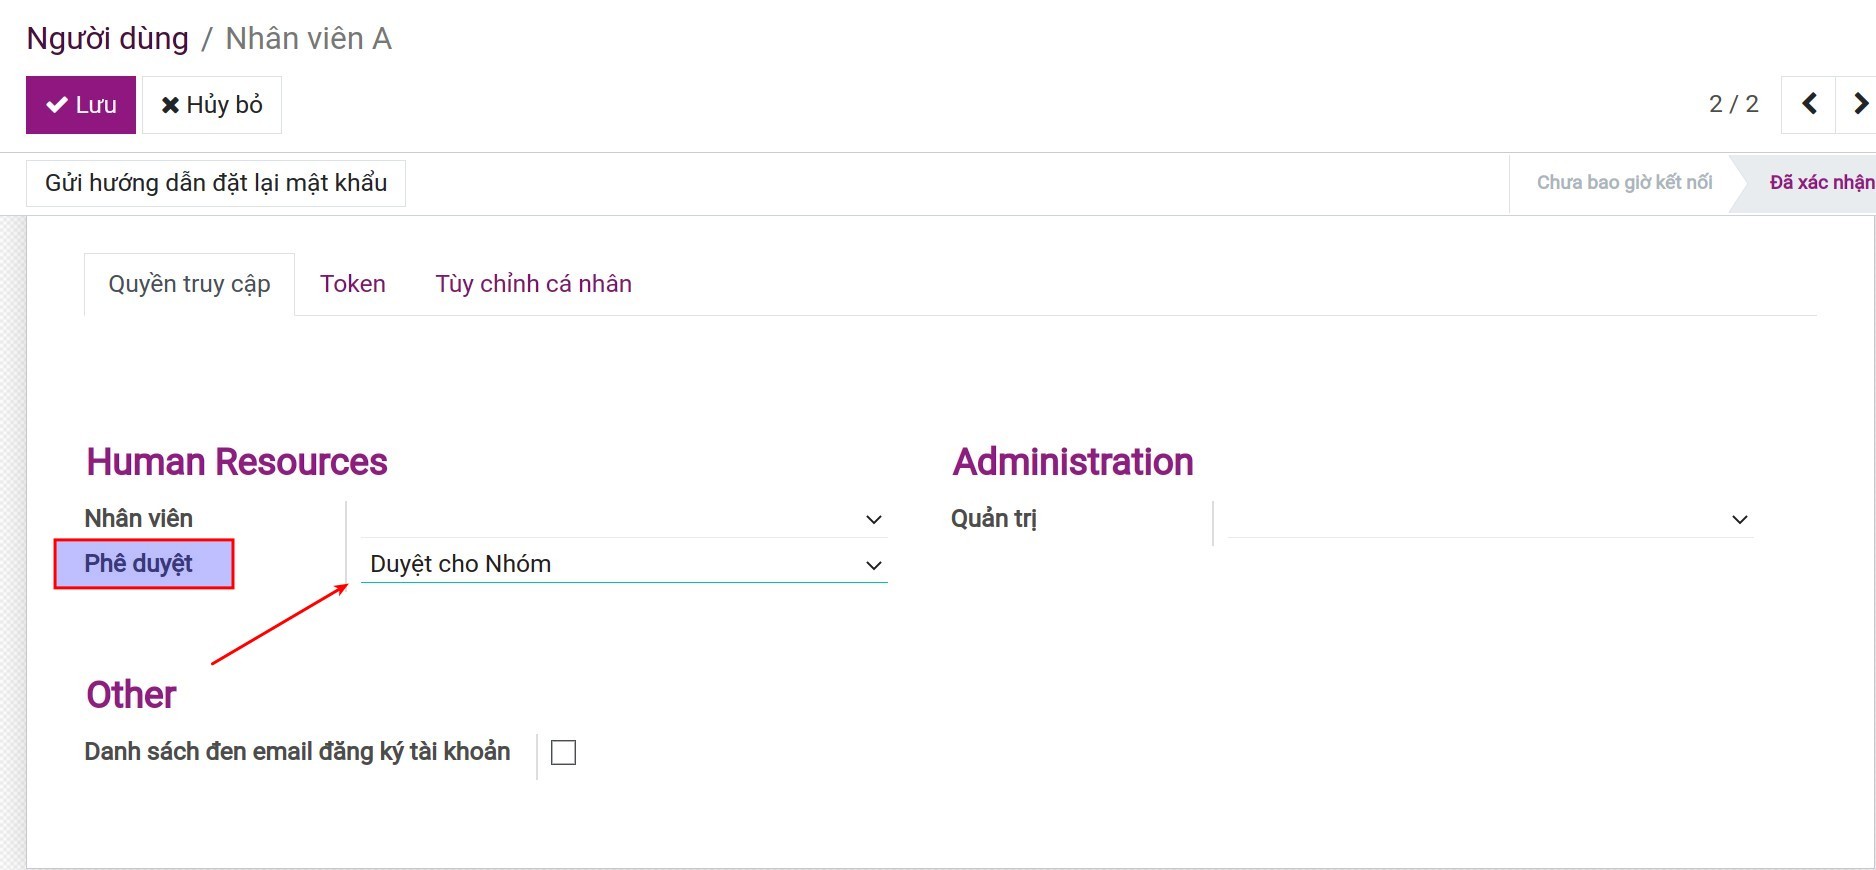
Task: Go to next record with right arrow
Action: [x=1859, y=104]
